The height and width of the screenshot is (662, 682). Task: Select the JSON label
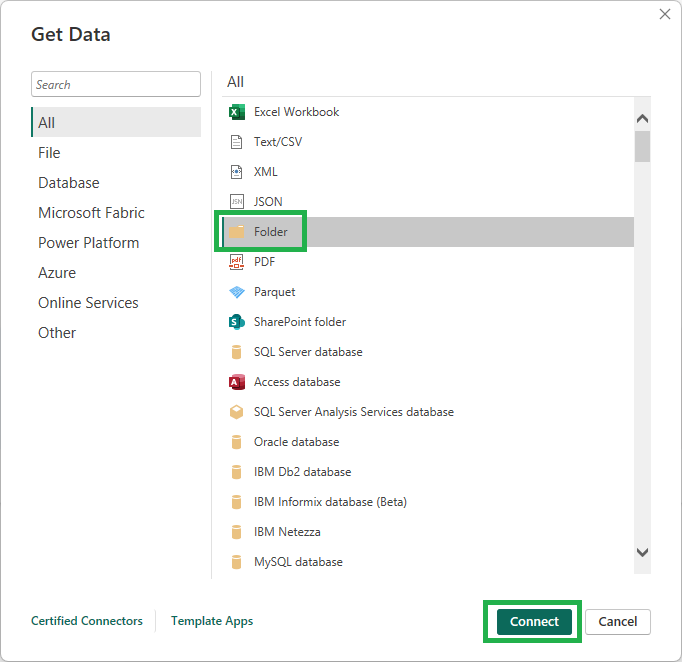click(268, 202)
